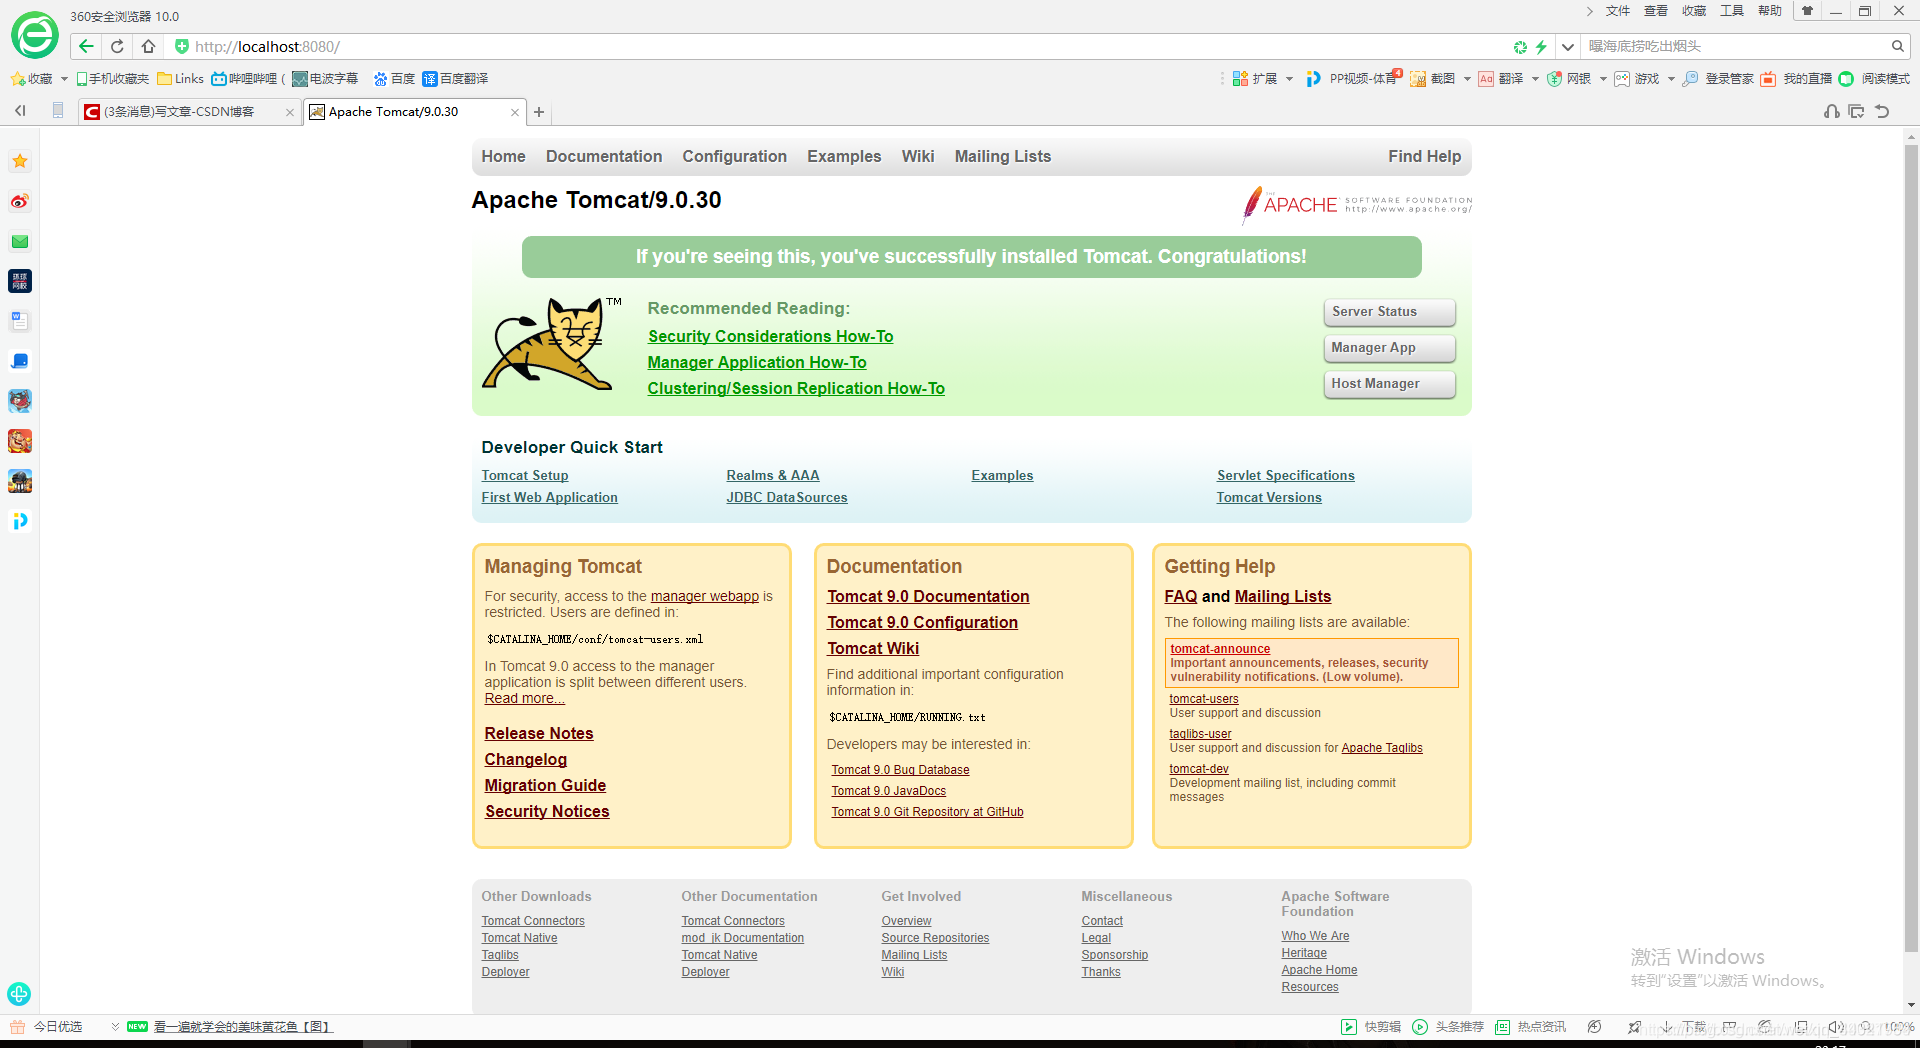Switch to the CSDN博客 tab
The image size is (1920, 1048).
[189, 112]
